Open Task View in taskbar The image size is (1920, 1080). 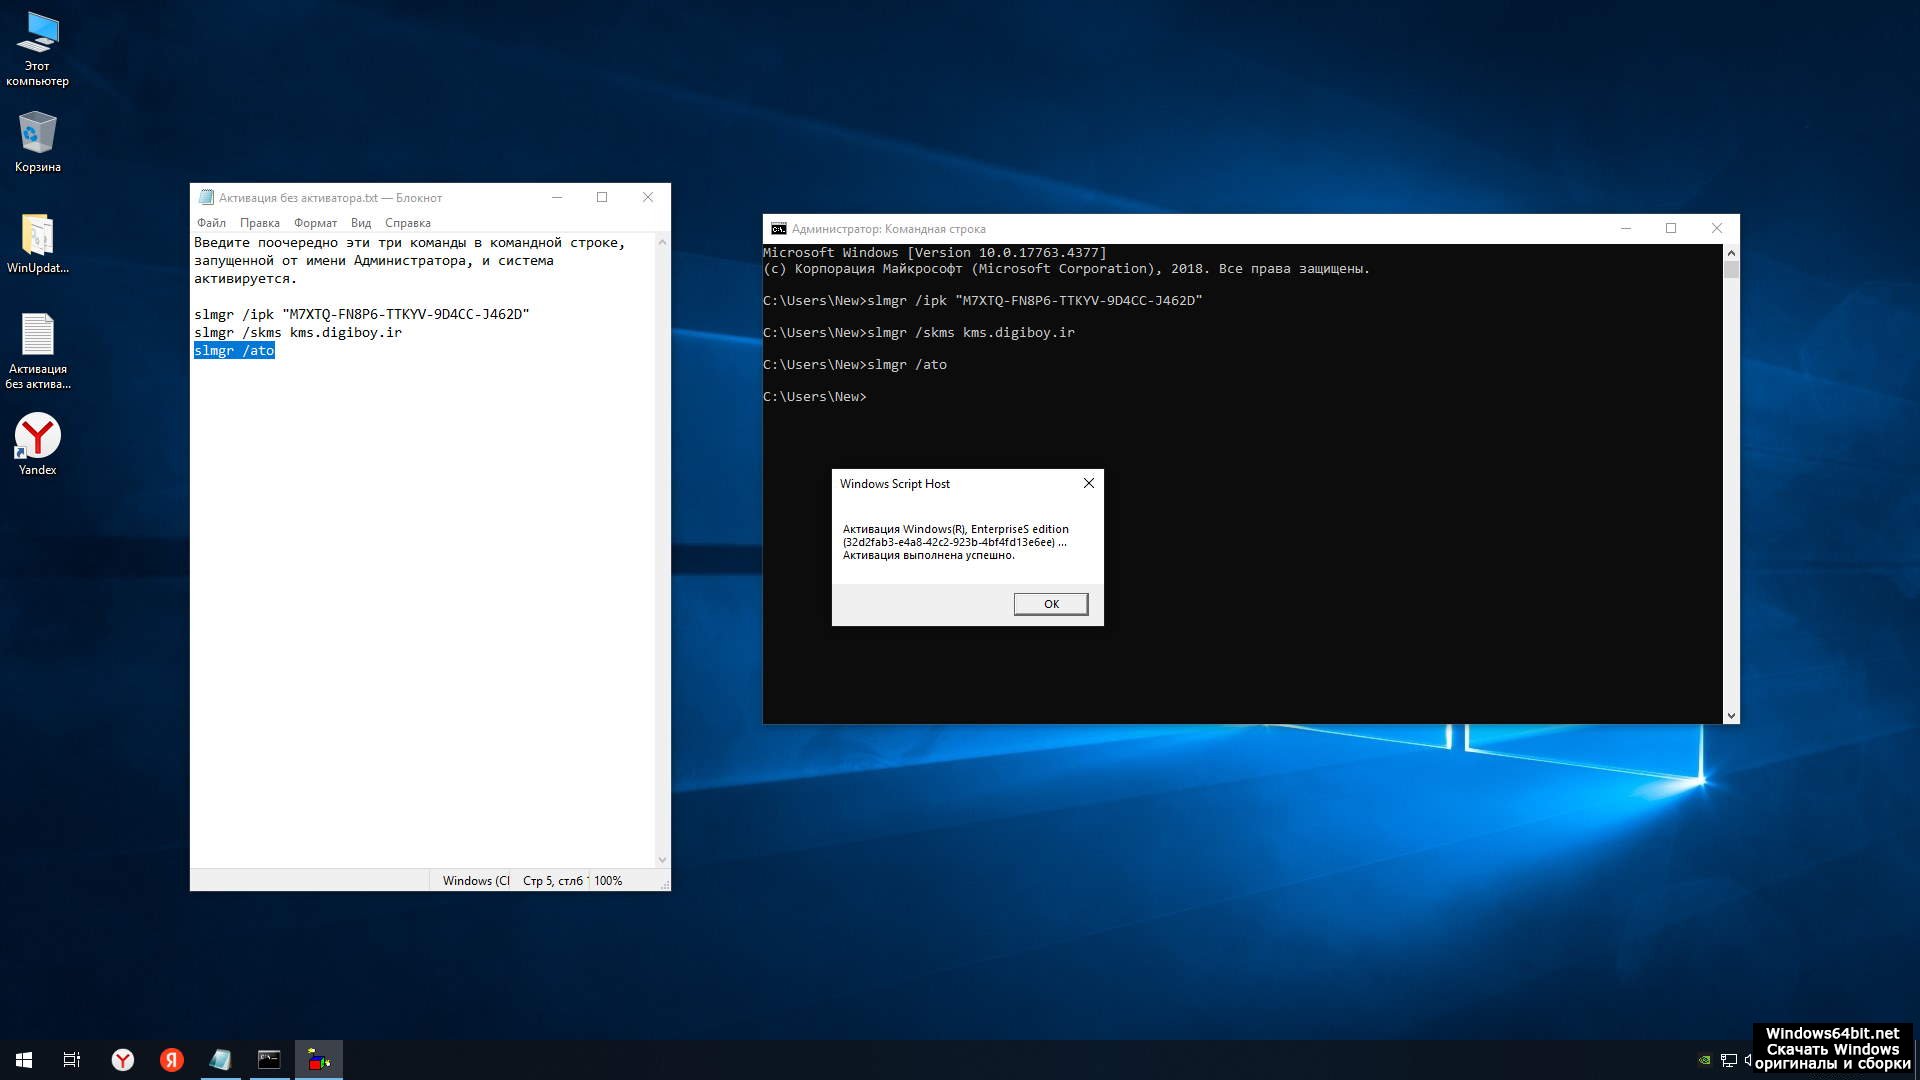[x=72, y=1059]
